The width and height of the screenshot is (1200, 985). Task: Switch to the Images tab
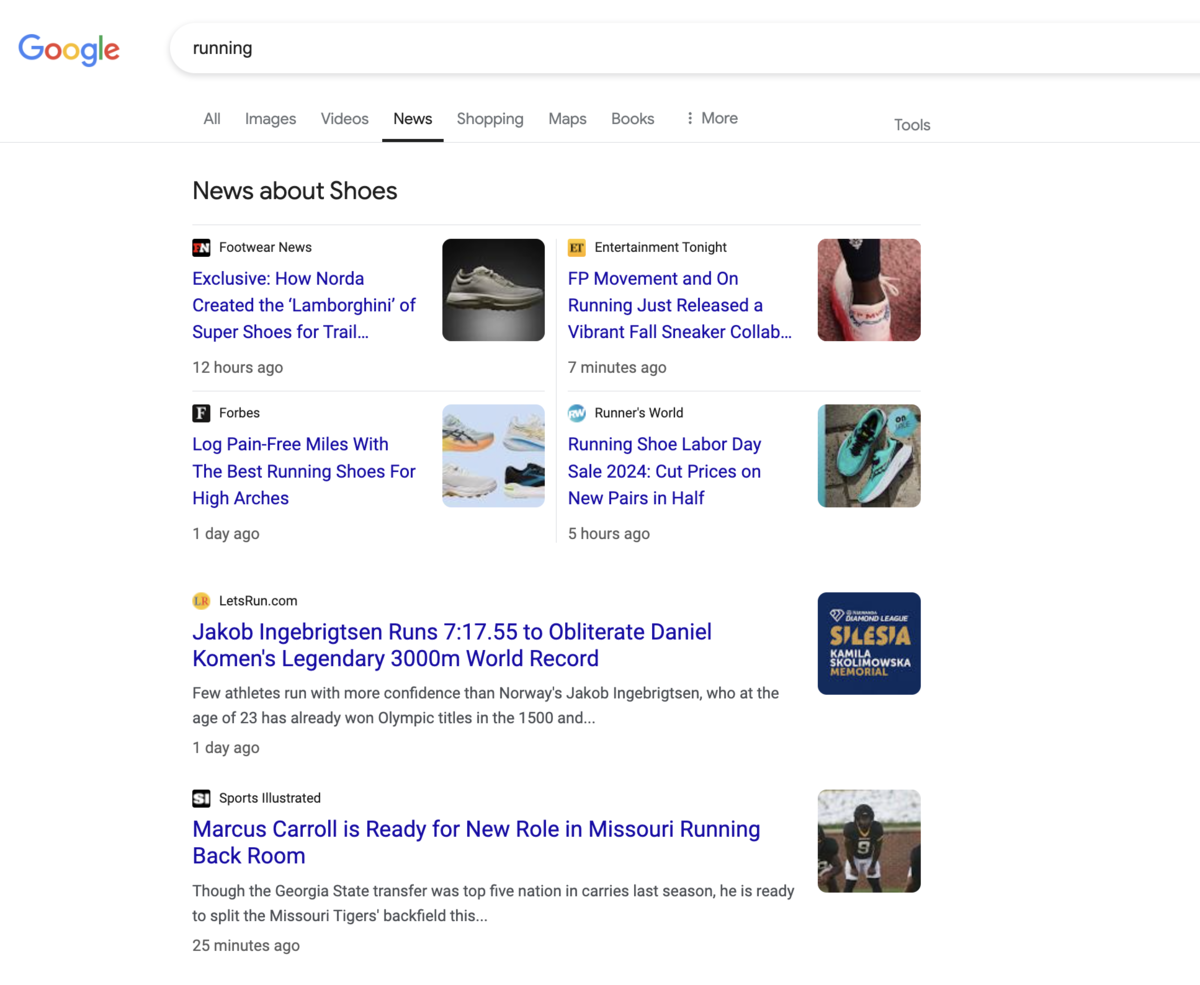[270, 118]
